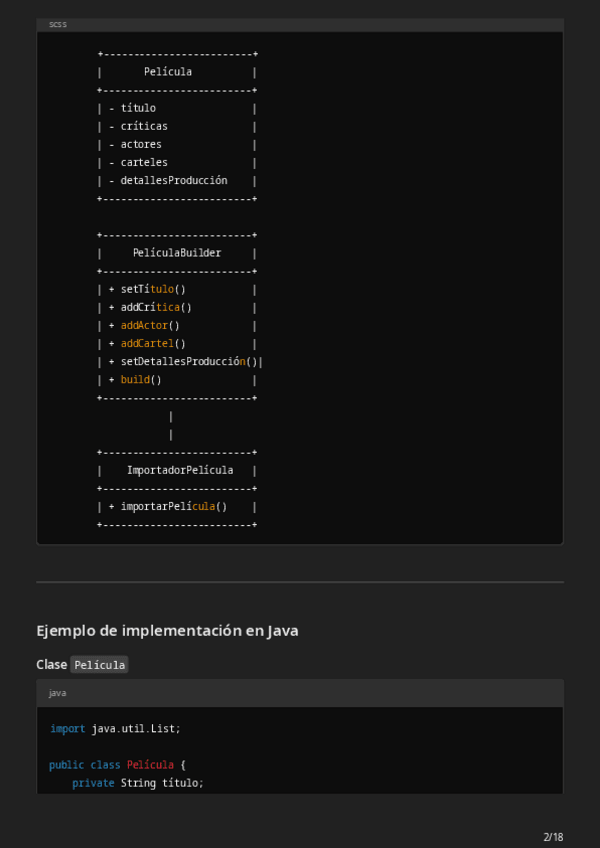Click the PelículaBuilder class title
600x848 pixels.
pos(177,253)
